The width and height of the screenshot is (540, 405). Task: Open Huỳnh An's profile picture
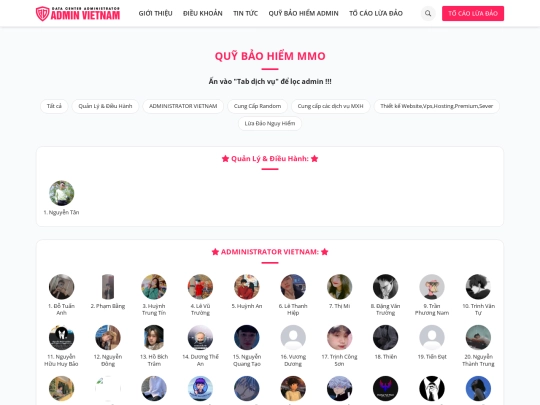[247, 287]
